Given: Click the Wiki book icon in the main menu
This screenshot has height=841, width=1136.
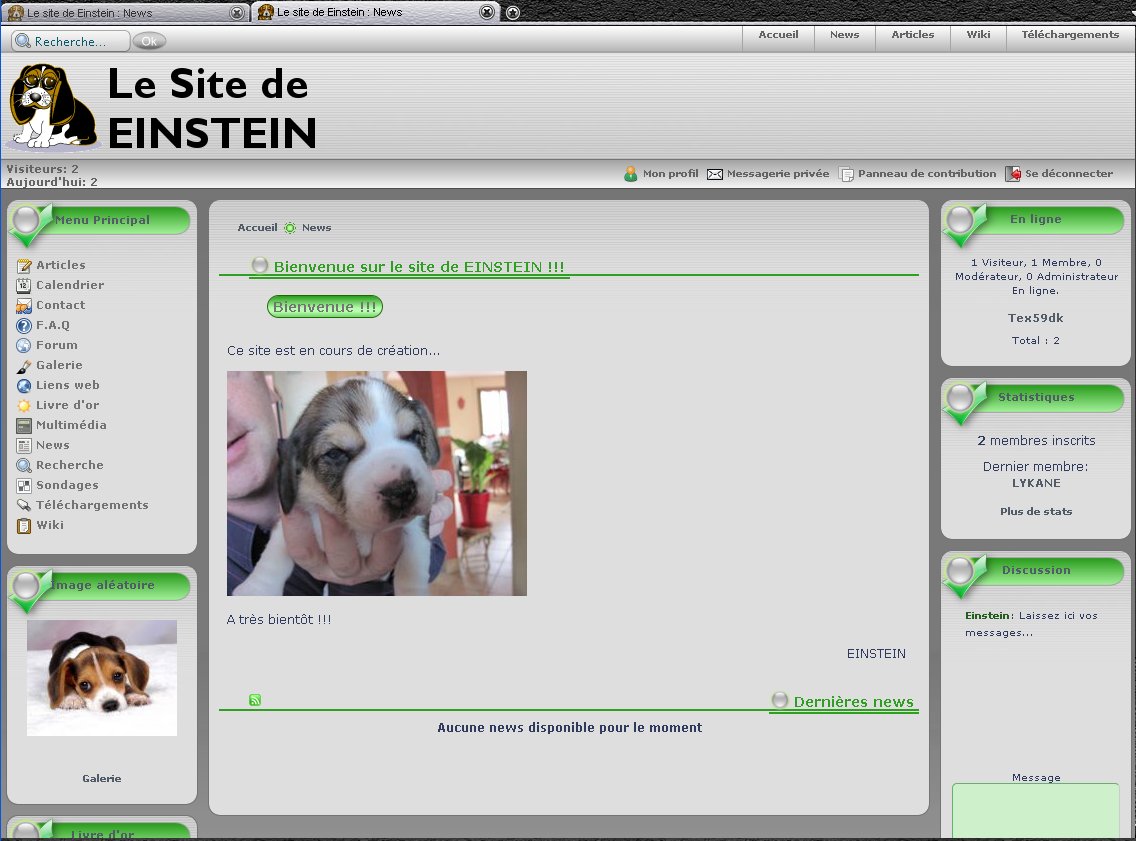Looking at the screenshot, I should pos(24,525).
